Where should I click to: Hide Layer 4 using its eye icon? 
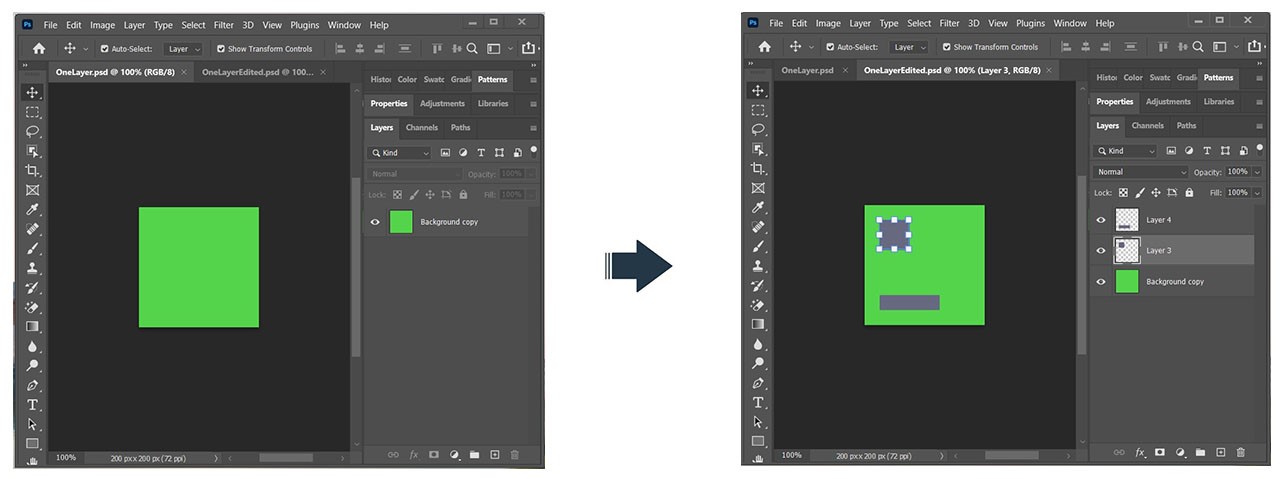1101,220
